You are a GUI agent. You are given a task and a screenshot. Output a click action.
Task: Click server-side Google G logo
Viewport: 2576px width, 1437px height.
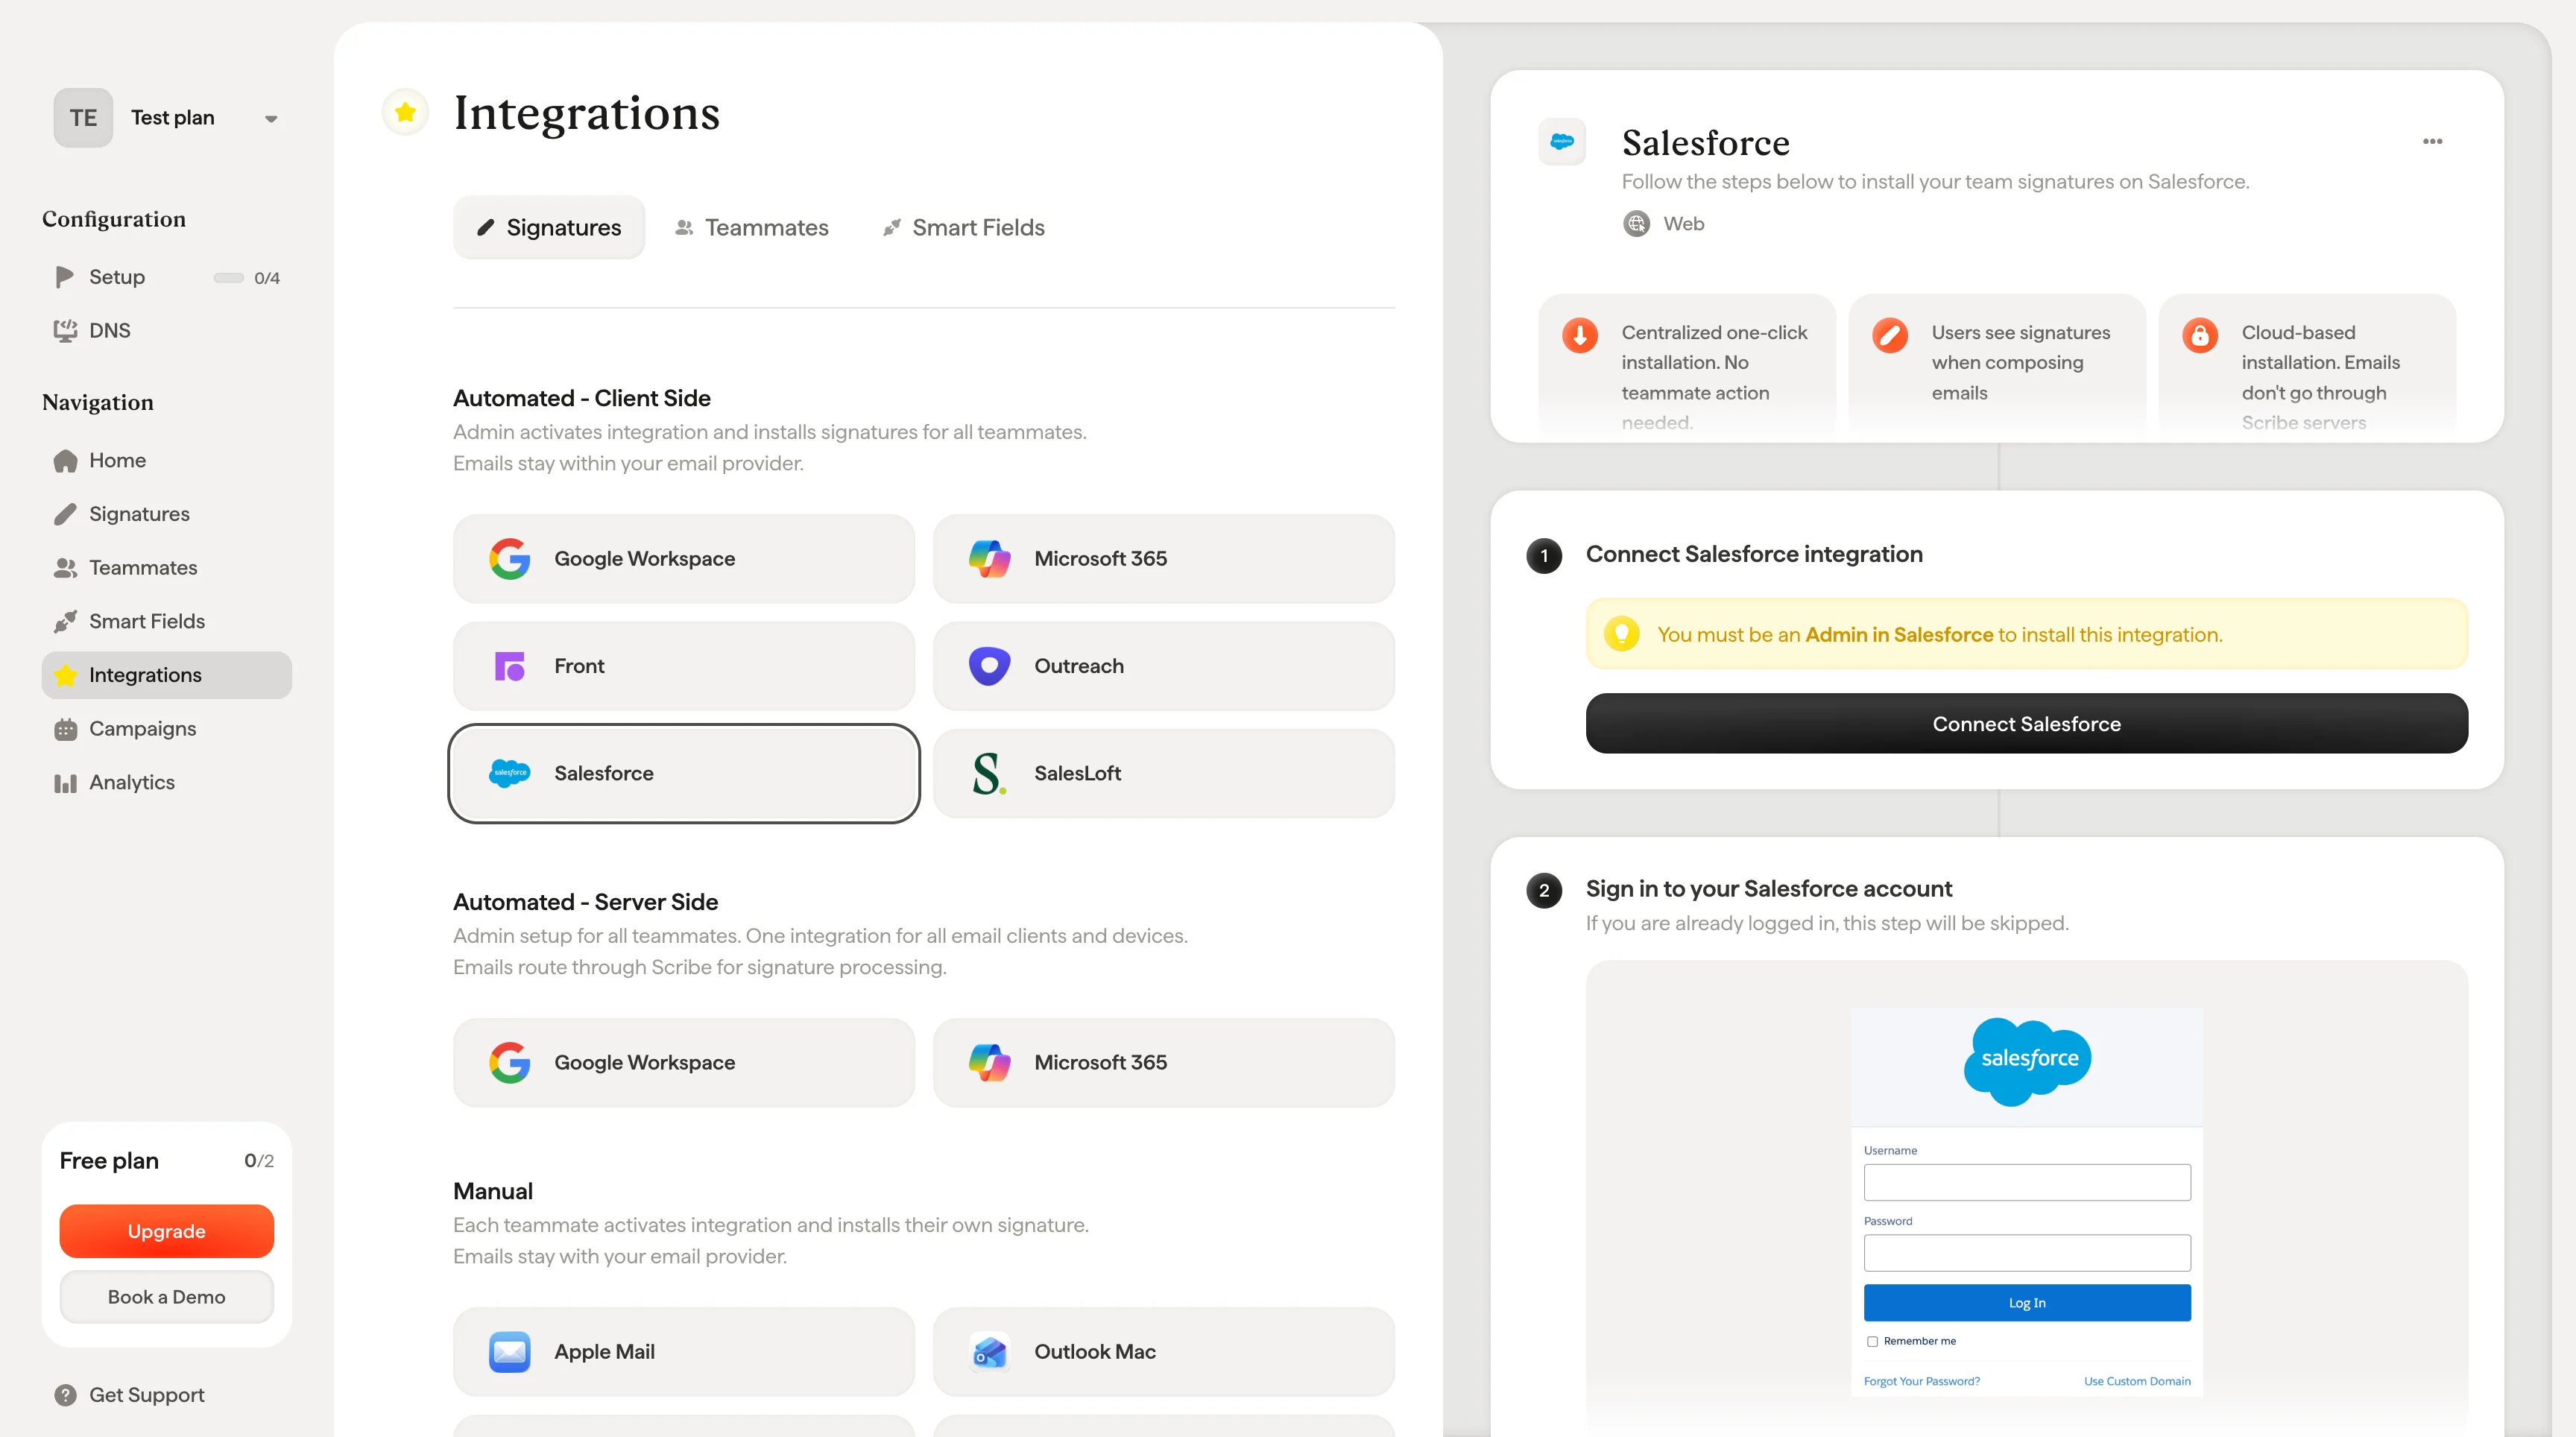point(509,1063)
